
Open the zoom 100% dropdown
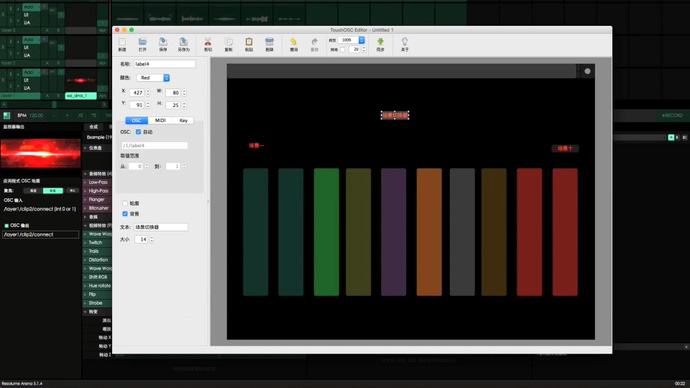tap(351, 40)
